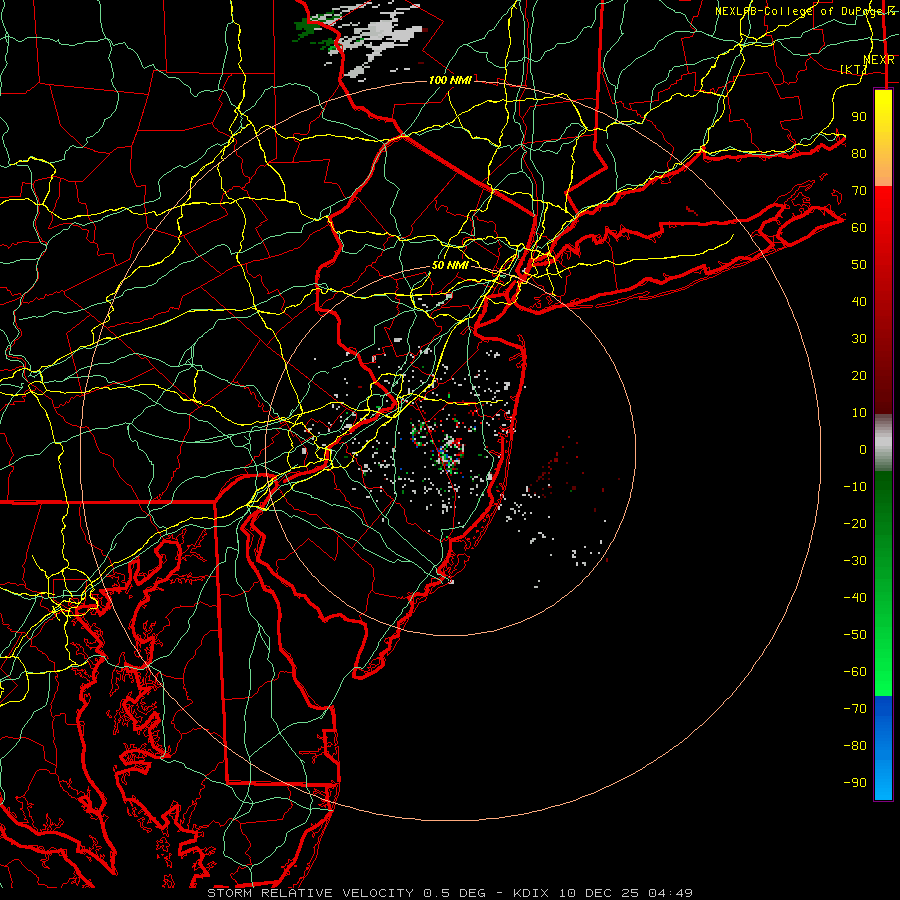Image resolution: width=900 pixels, height=900 pixels.
Task: Click the "80" value on velocity scale
Action: 859,153
